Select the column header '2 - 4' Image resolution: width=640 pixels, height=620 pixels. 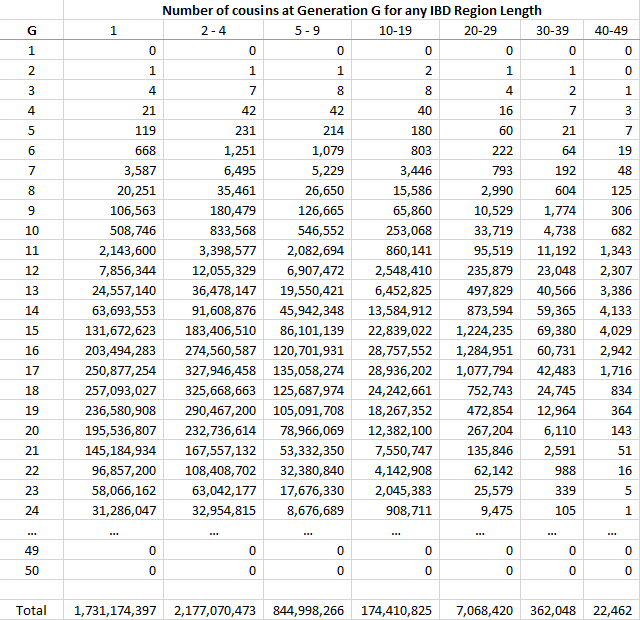coord(213,30)
